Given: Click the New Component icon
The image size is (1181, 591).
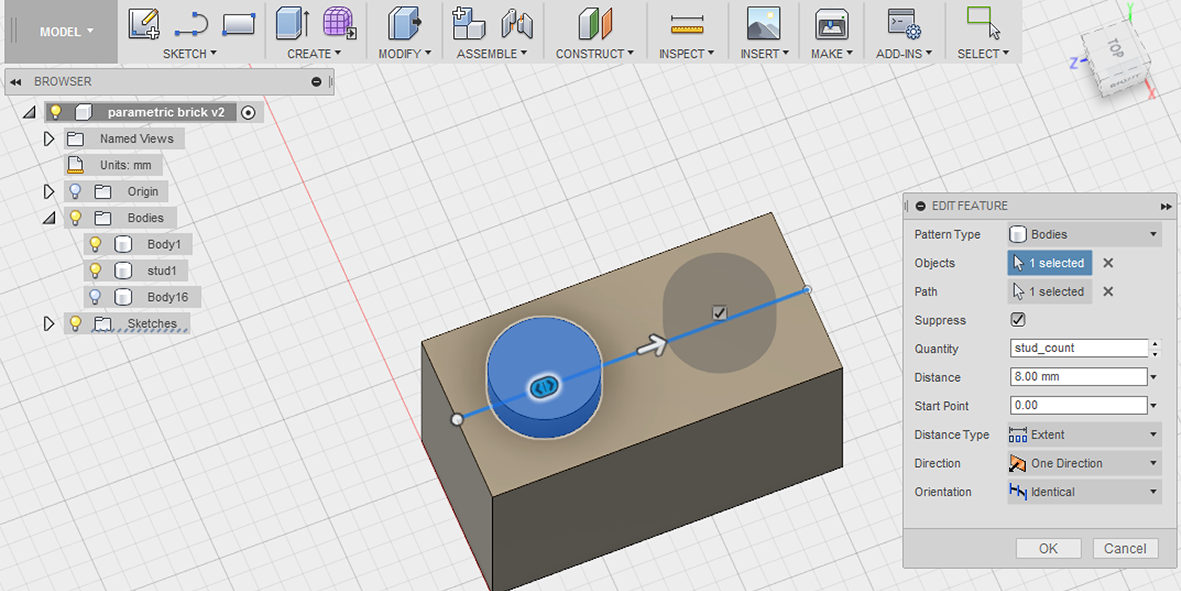Looking at the screenshot, I should coord(468,23).
